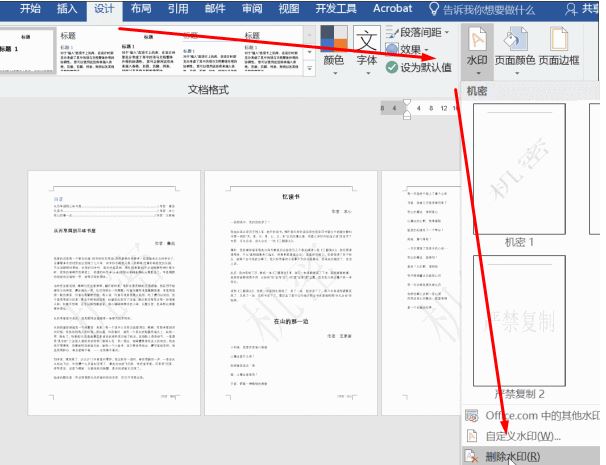Click the lightbulb search help icon

click(433, 9)
